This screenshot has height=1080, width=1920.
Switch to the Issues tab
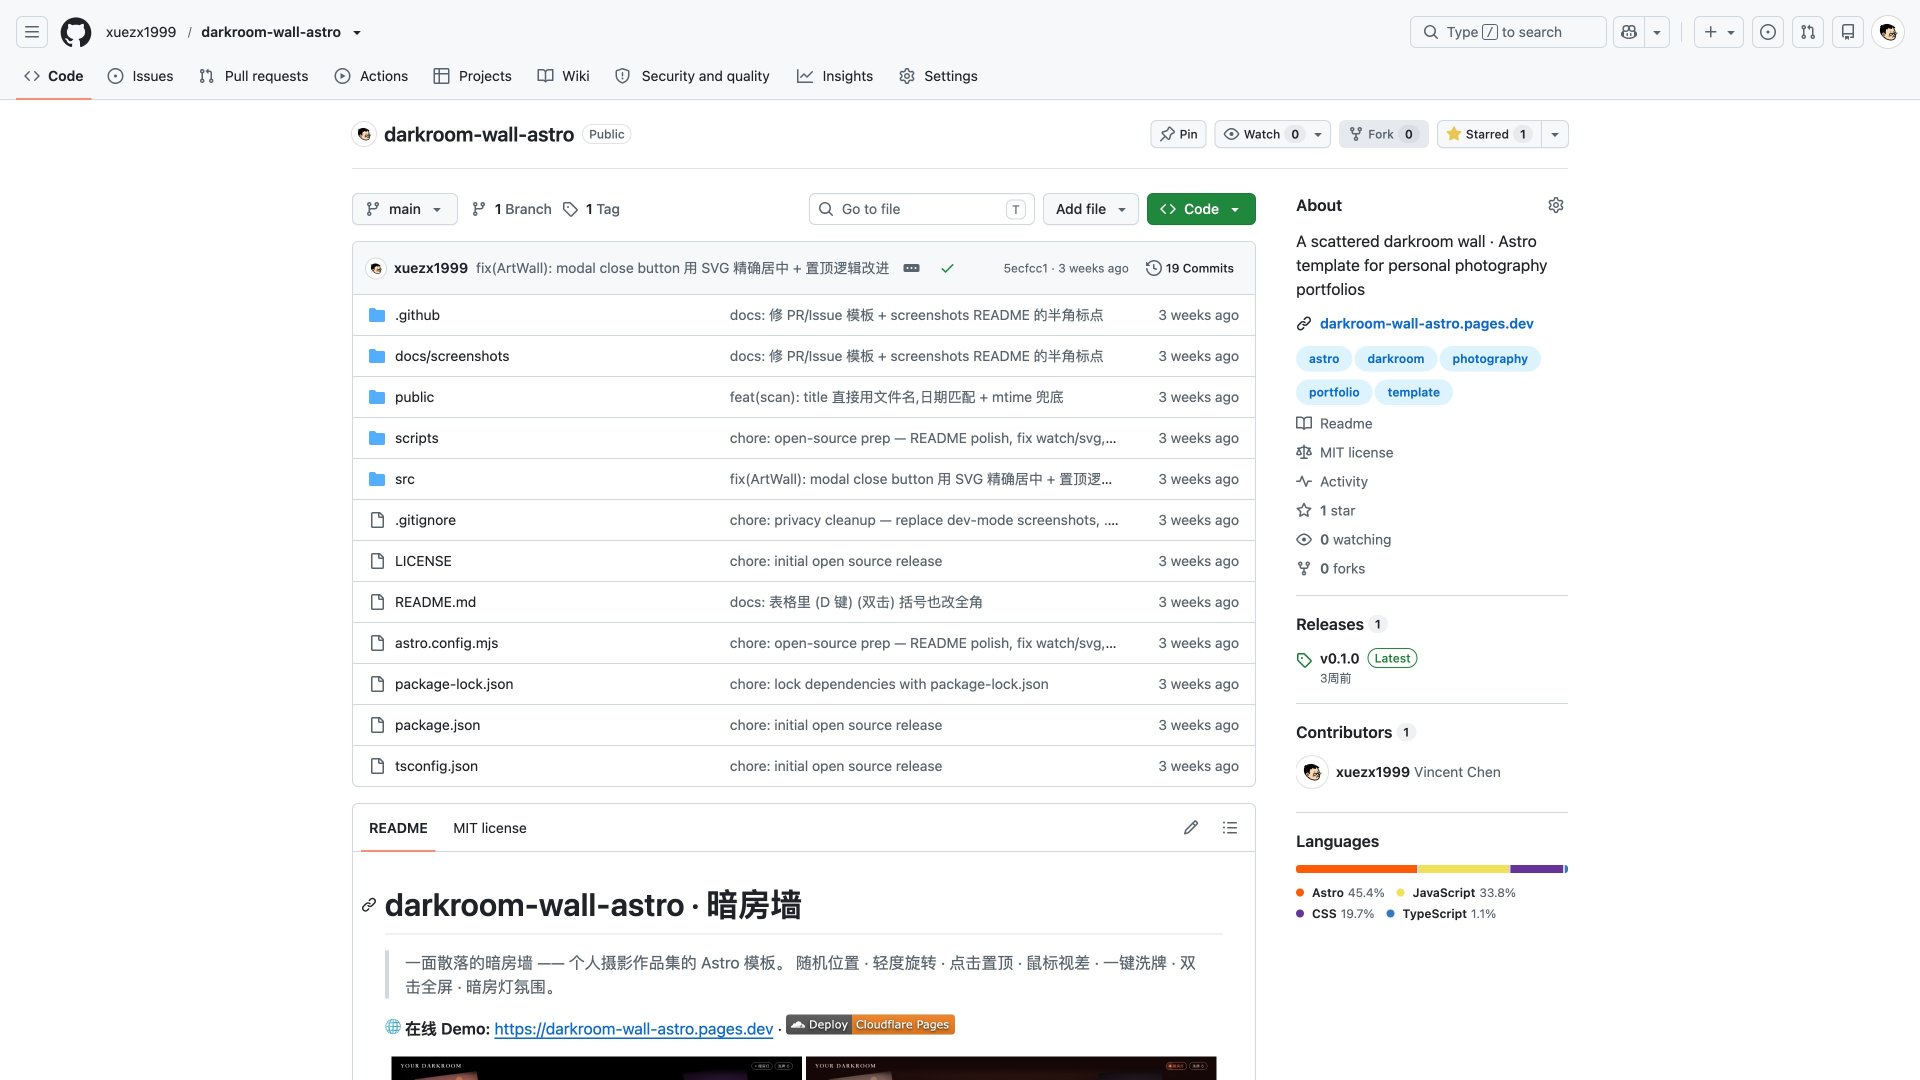140,76
